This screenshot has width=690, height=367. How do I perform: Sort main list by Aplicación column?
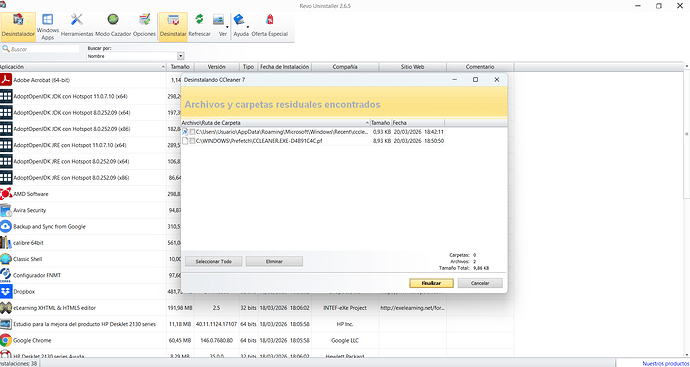[83, 67]
